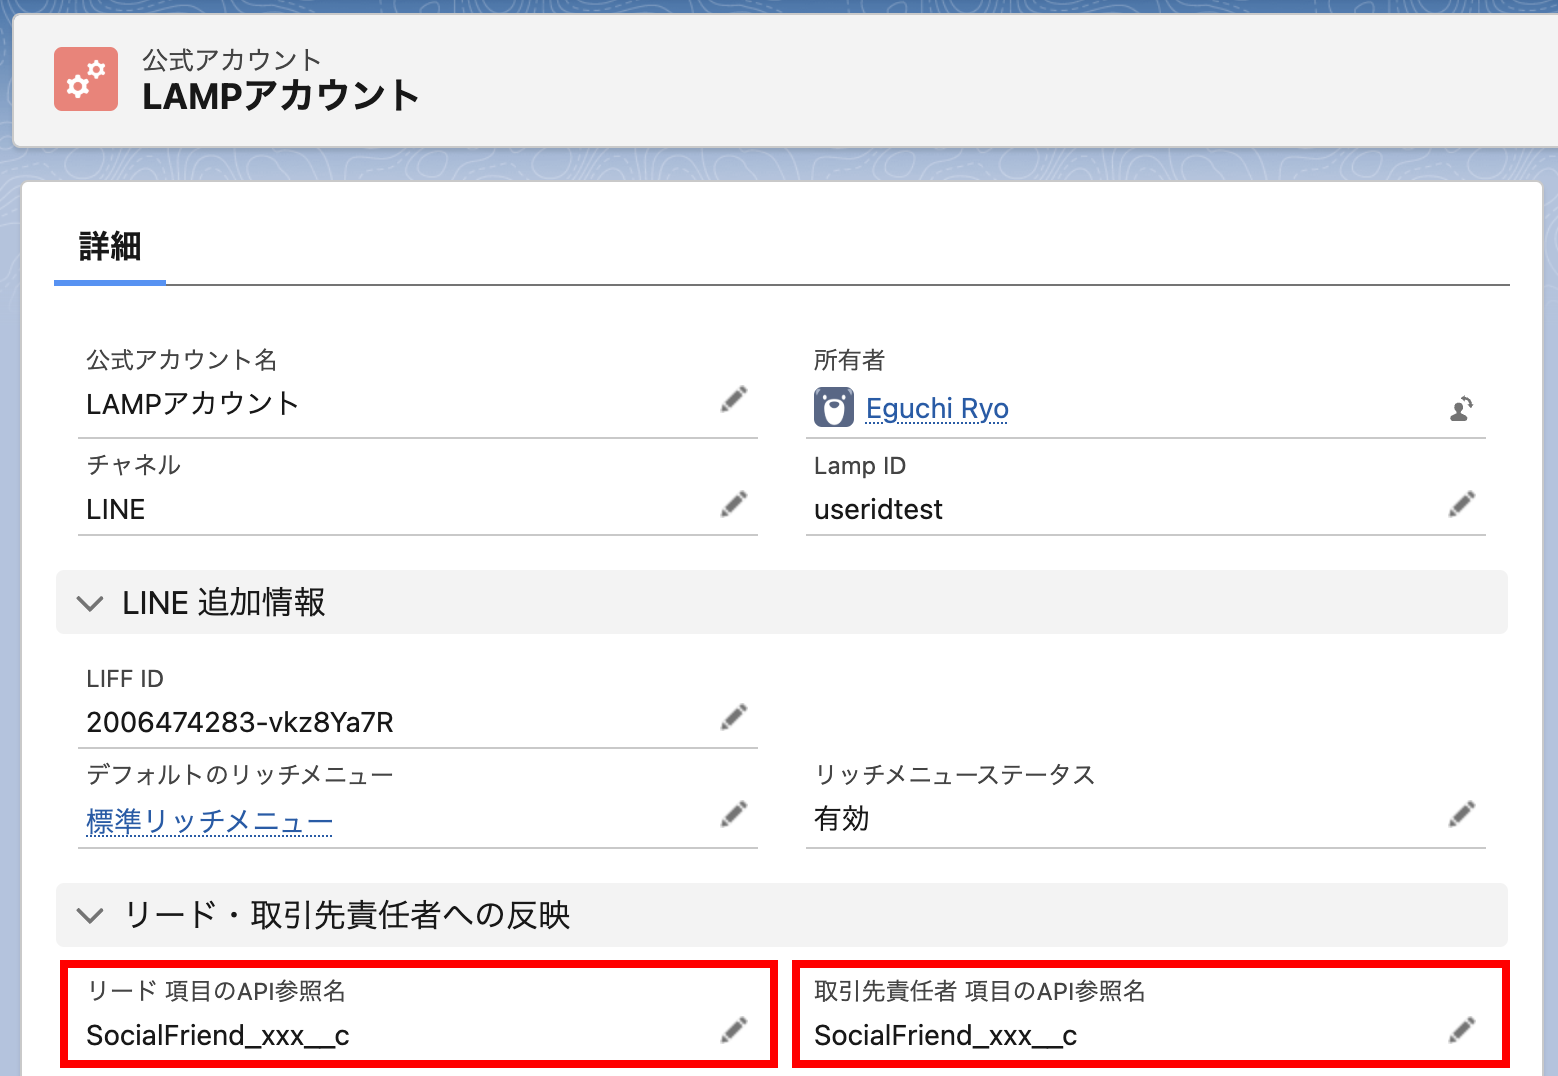Collapse the LINE 追加情報 section chevron

[90, 603]
